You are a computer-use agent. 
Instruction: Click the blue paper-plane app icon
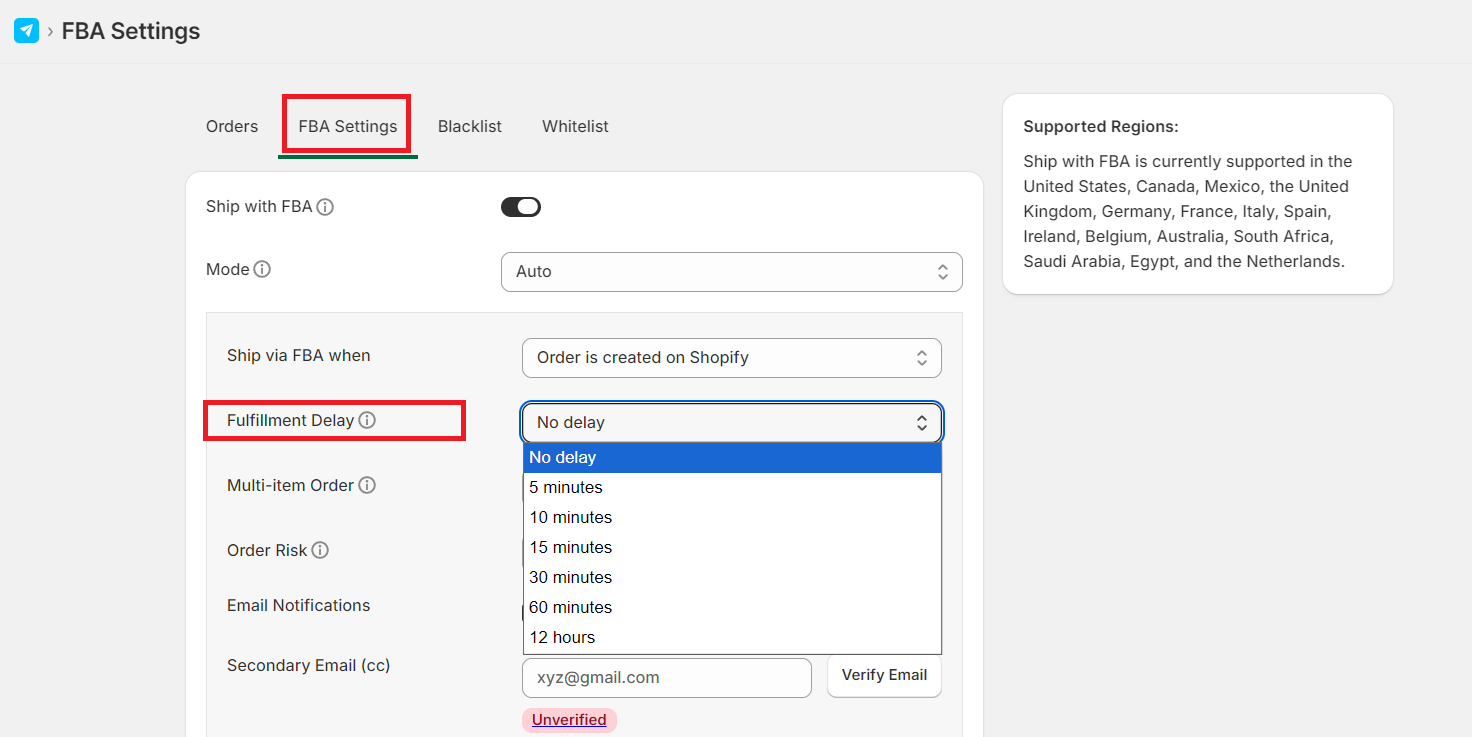(x=26, y=31)
